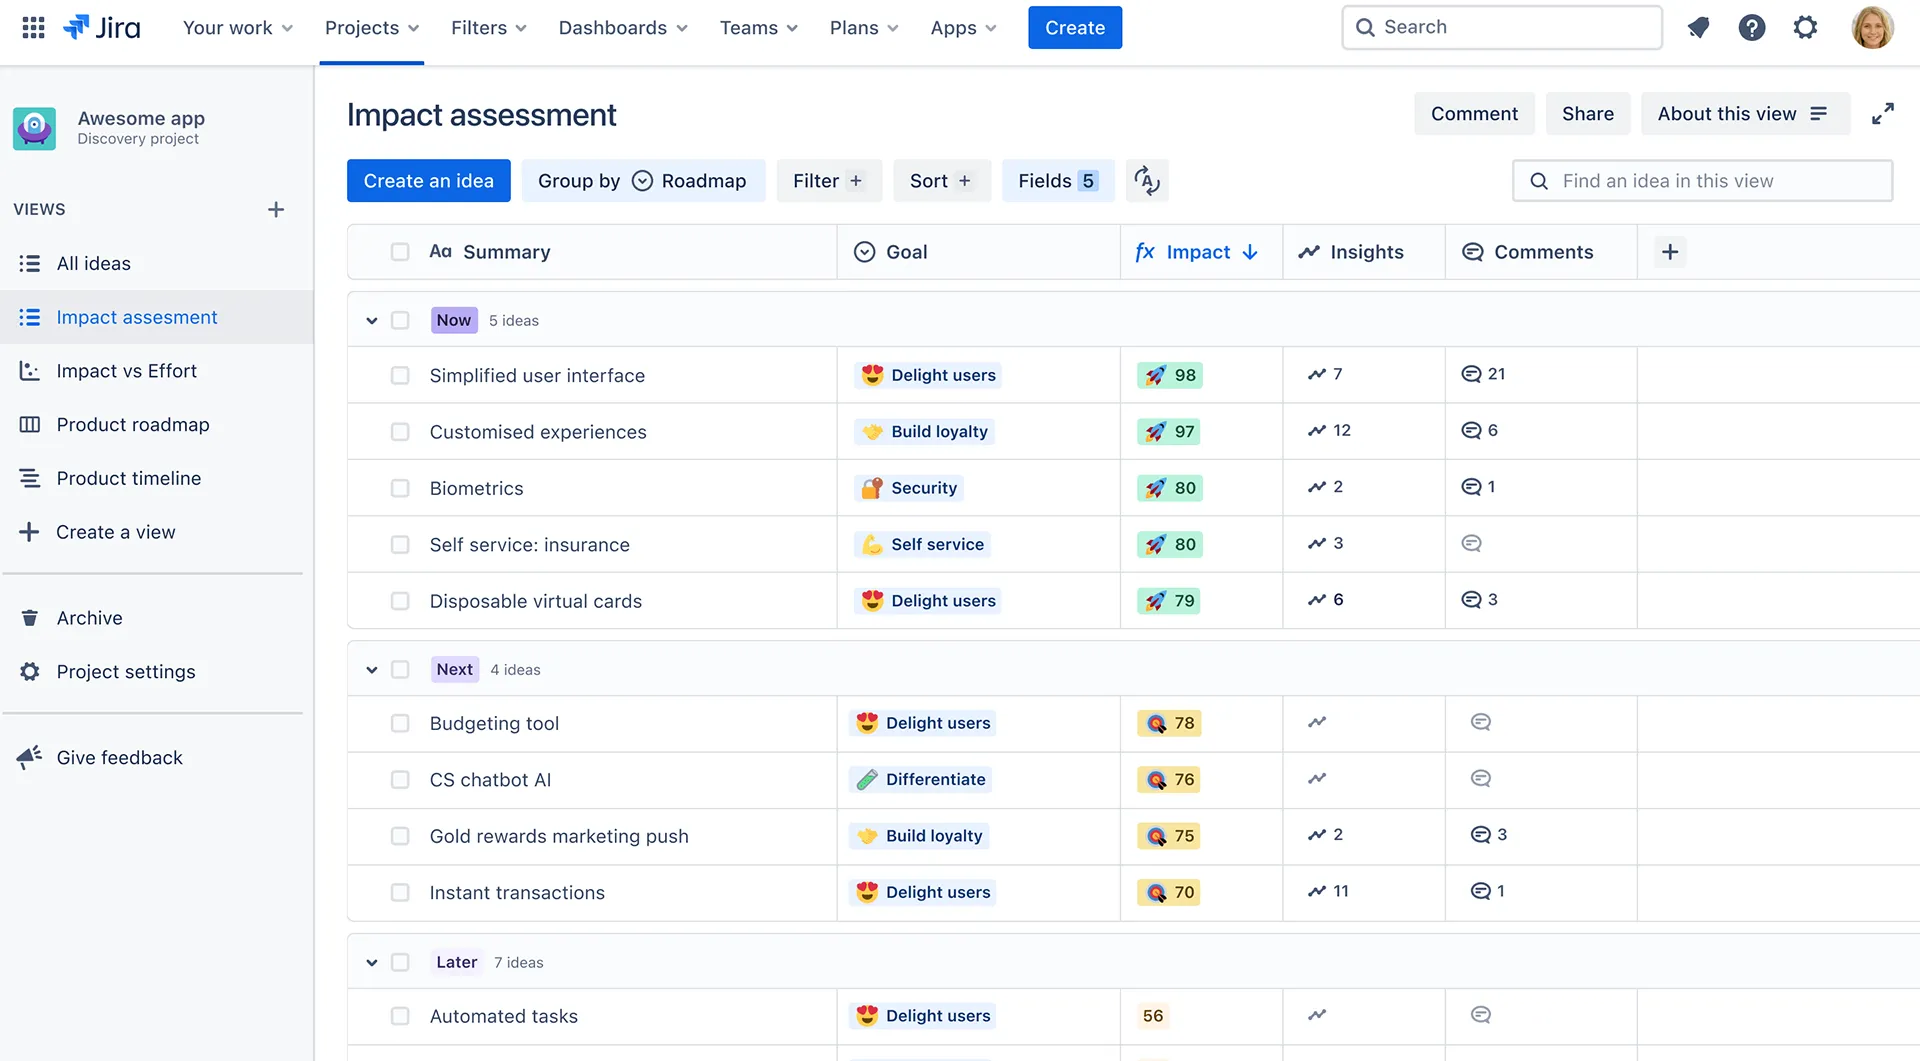1920x1061 pixels.
Task: Click the auto-save view toggle icon
Action: [x=1147, y=181]
